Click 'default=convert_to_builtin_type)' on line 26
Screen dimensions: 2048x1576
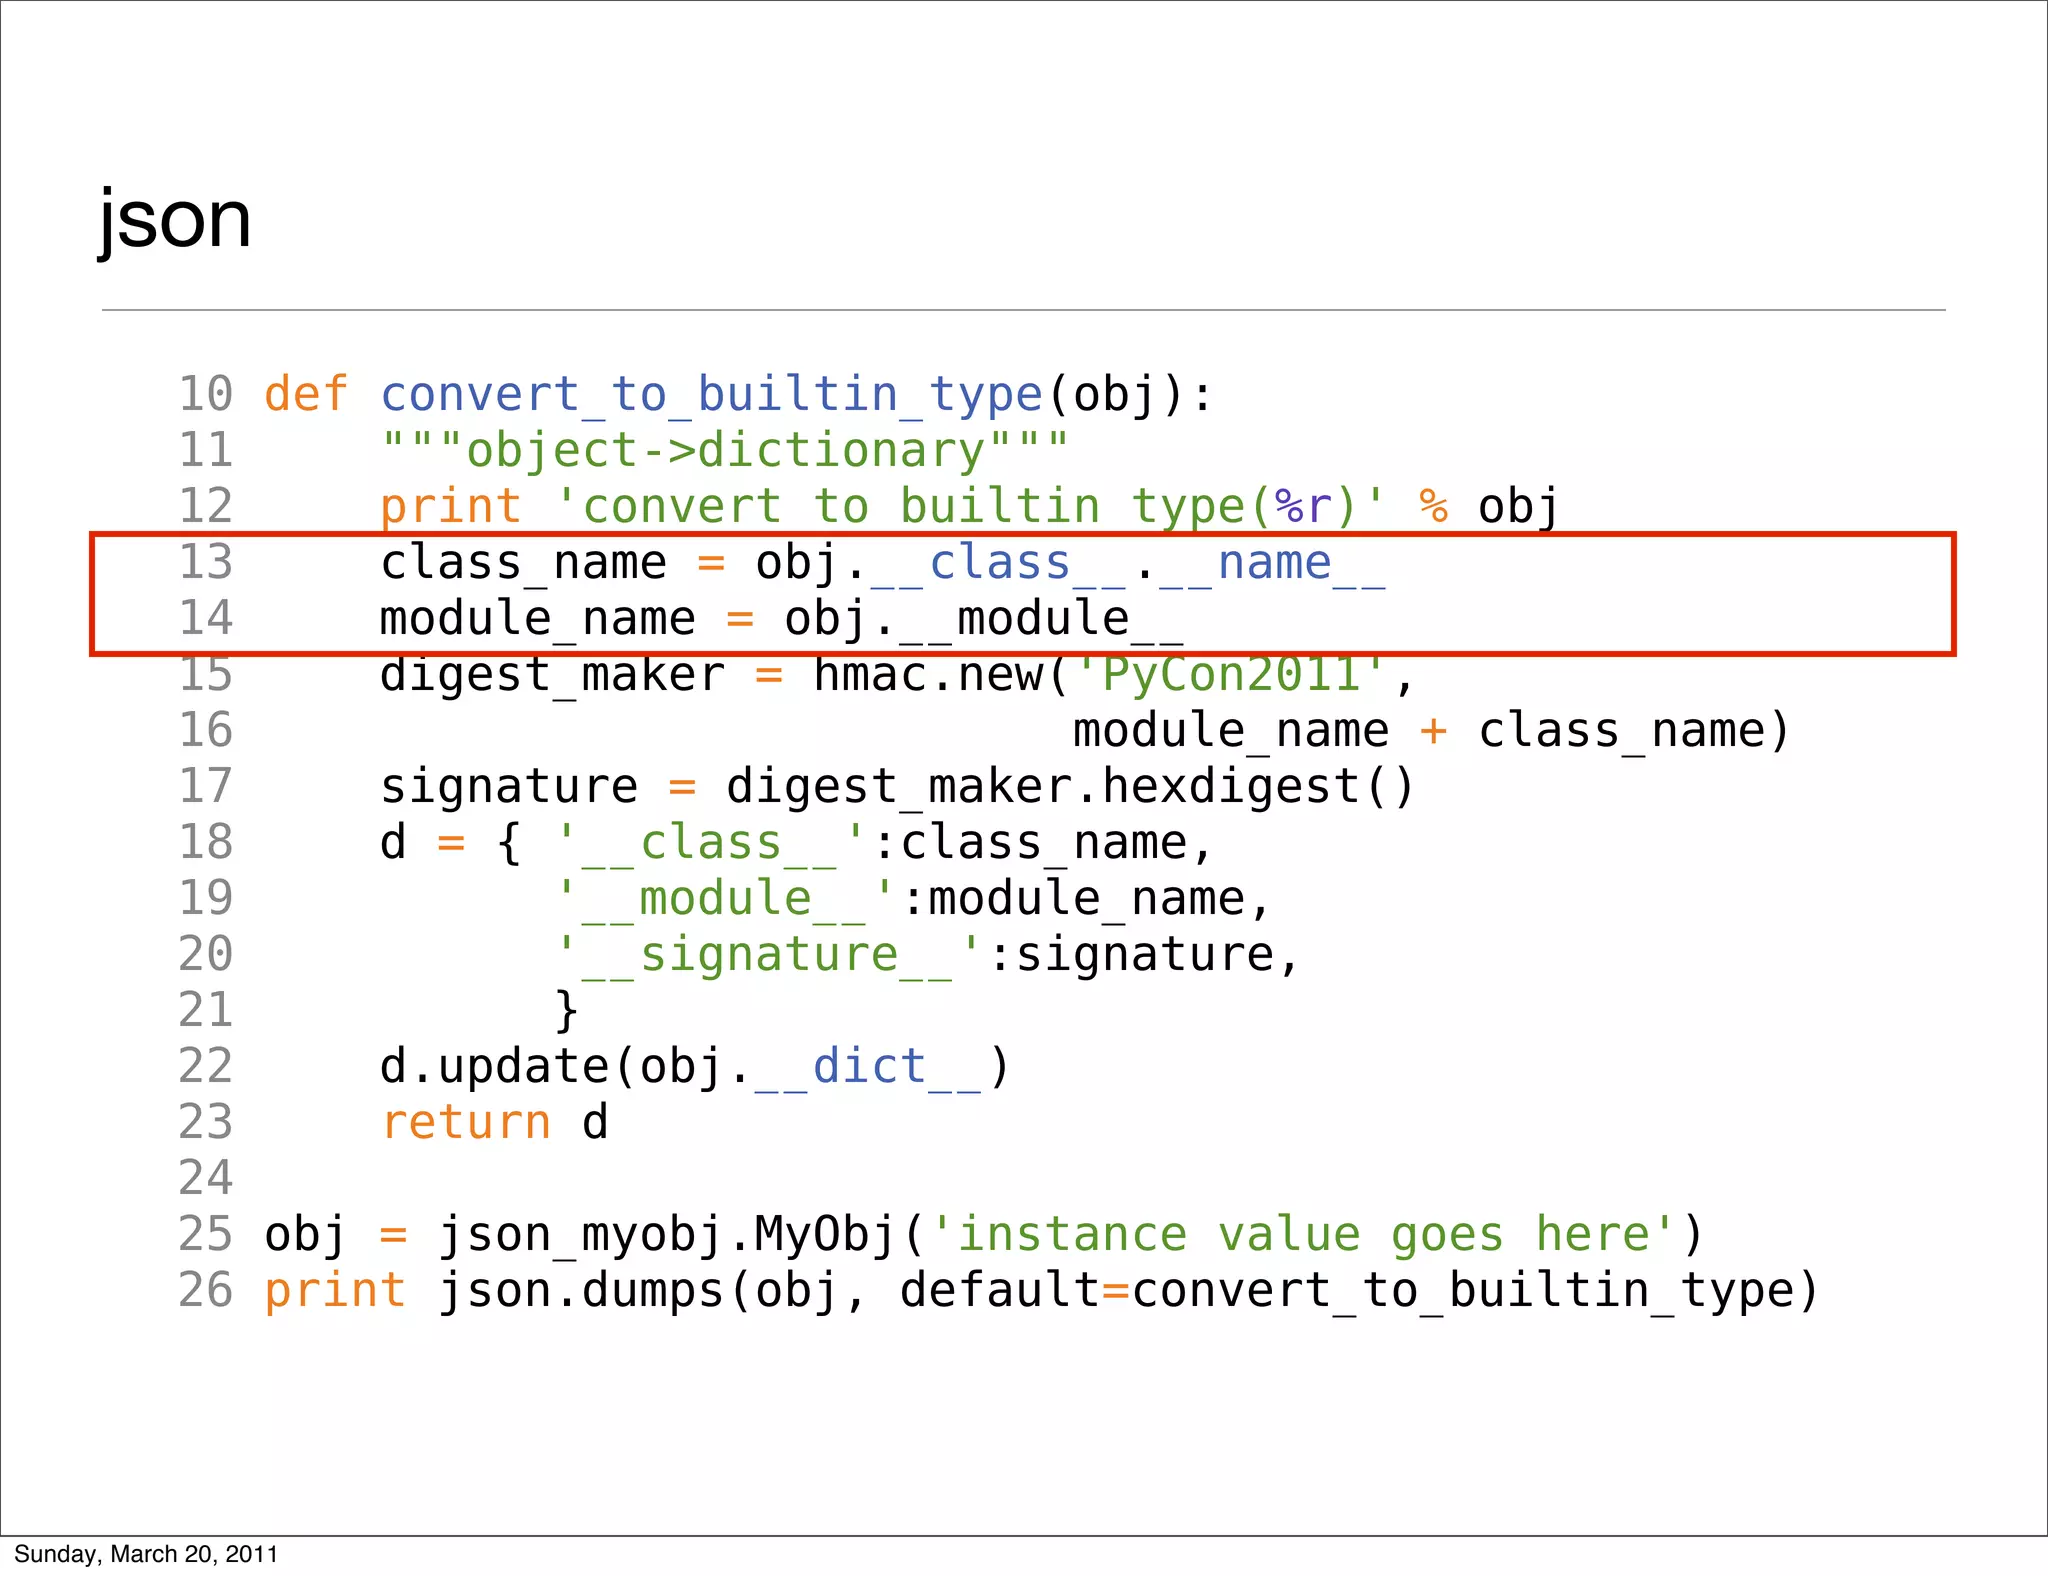pyautogui.click(x=1359, y=1291)
